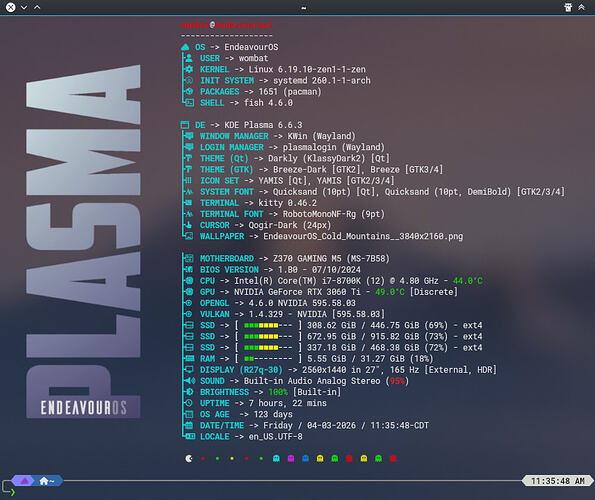Click the wallpaper filename text
Screen dimensions: 595x500
pos(363,236)
